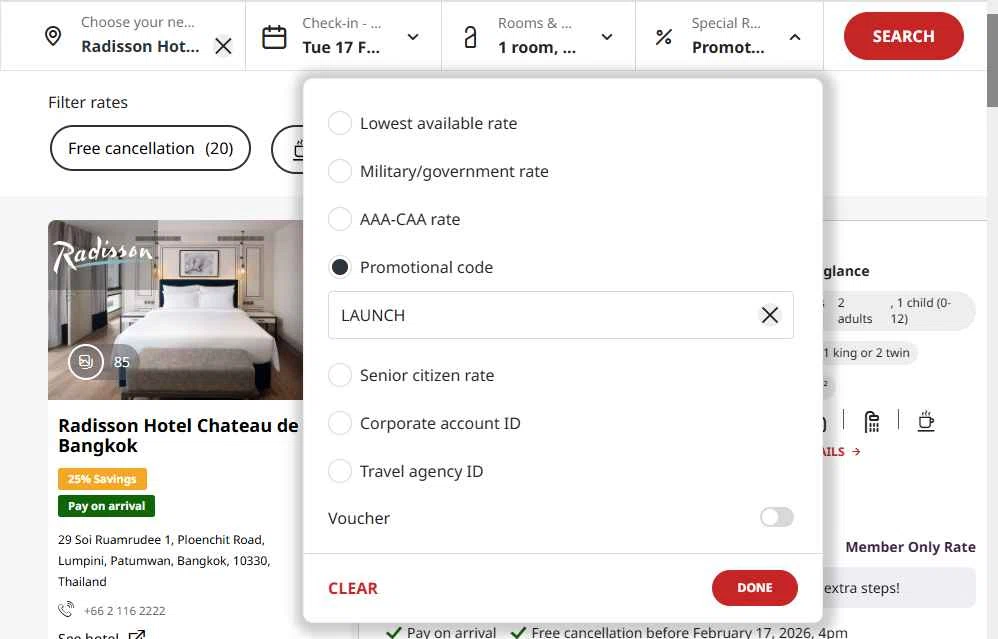Click the Filter rates heading
Image resolution: width=998 pixels, height=639 pixels.
pos(88,102)
